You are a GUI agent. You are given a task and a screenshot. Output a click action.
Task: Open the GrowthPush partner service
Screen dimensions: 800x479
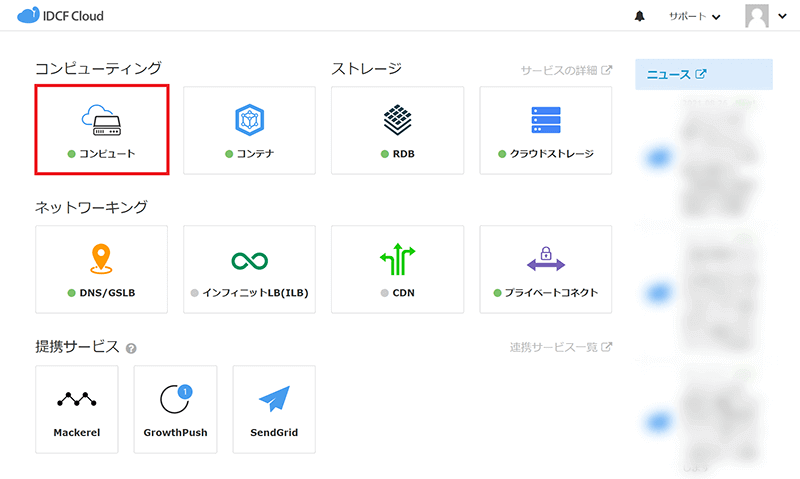coord(175,409)
